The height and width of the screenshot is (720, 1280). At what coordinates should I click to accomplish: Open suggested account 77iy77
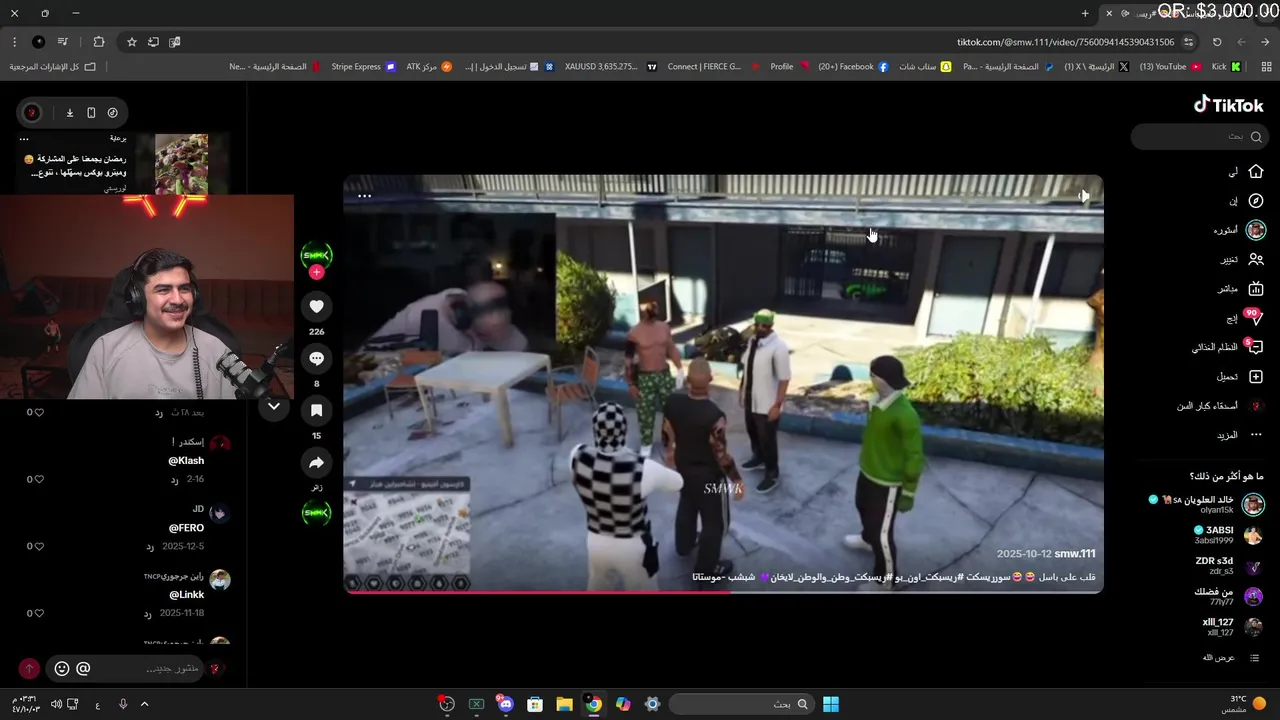[1228, 596]
